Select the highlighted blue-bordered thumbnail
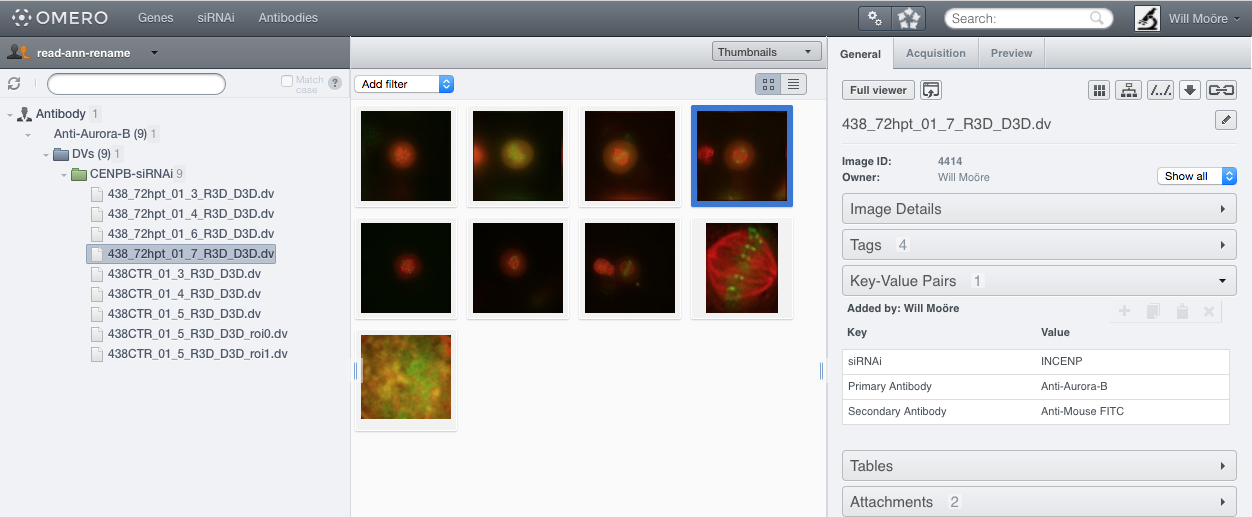 (742, 156)
